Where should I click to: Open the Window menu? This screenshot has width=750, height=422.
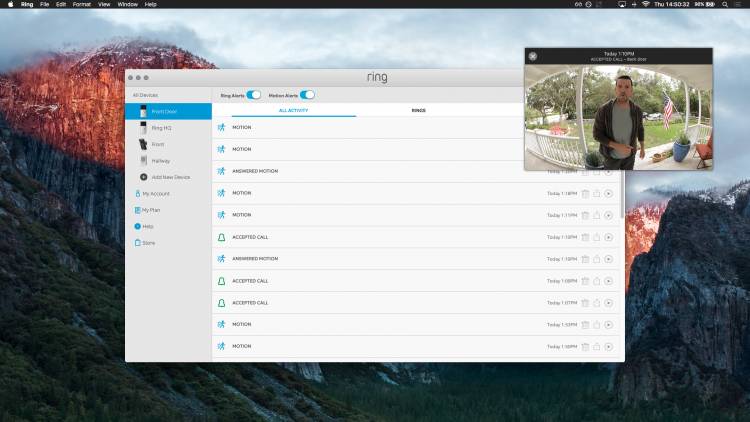pyautogui.click(x=127, y=4)
